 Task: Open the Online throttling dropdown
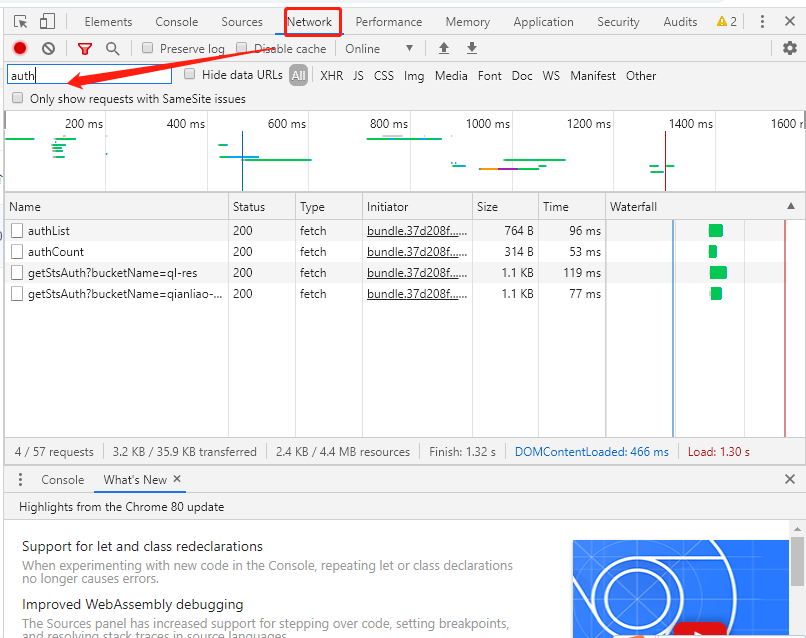[x=379, y=48]
